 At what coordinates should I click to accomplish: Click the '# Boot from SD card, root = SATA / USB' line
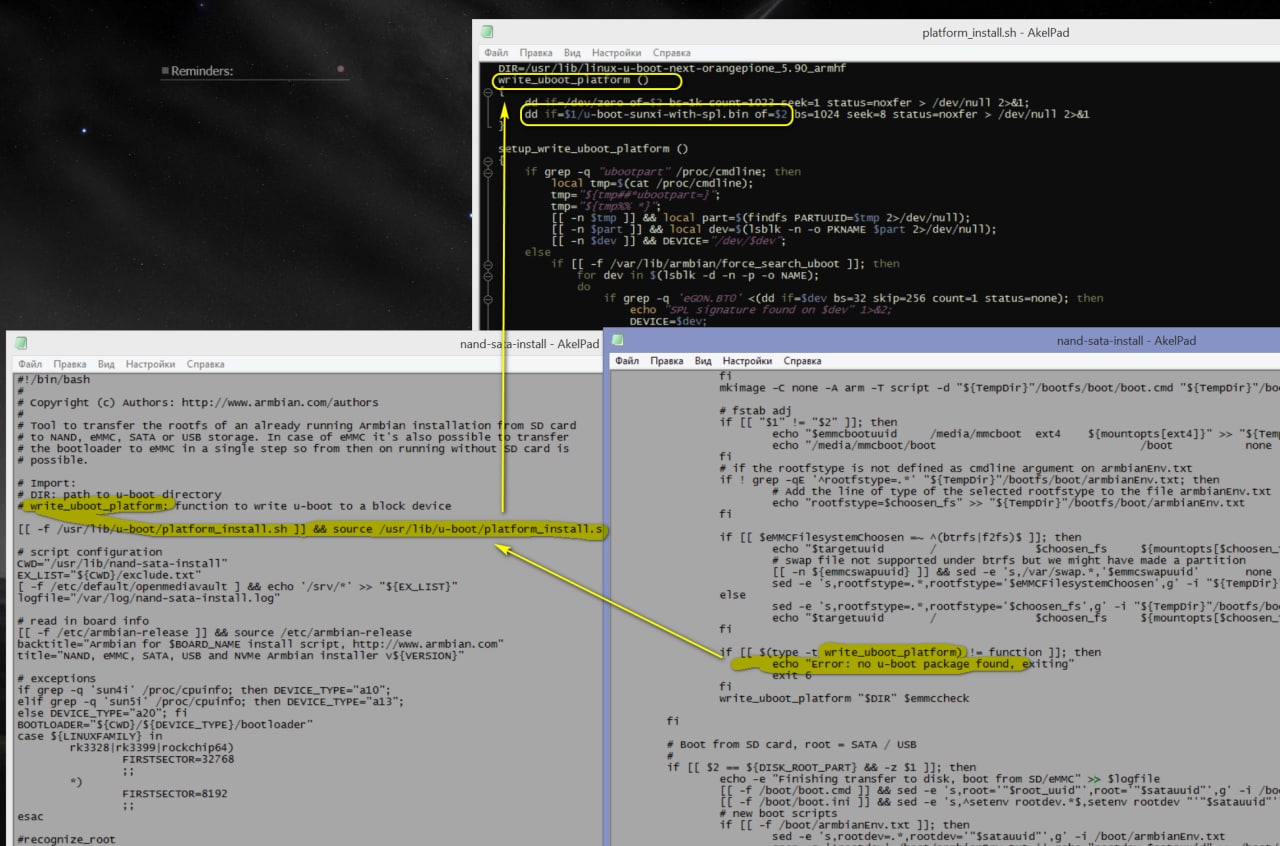tap(792, 744)
